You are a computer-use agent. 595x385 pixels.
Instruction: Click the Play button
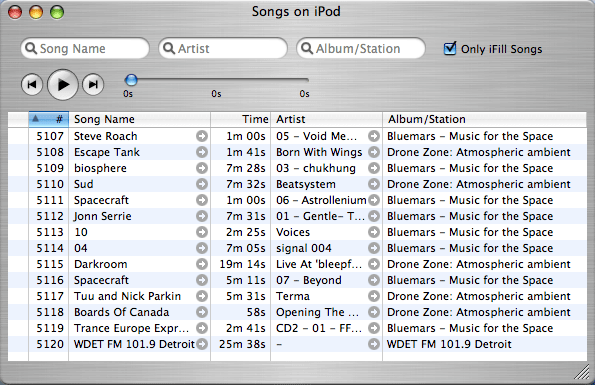(63, 85)
